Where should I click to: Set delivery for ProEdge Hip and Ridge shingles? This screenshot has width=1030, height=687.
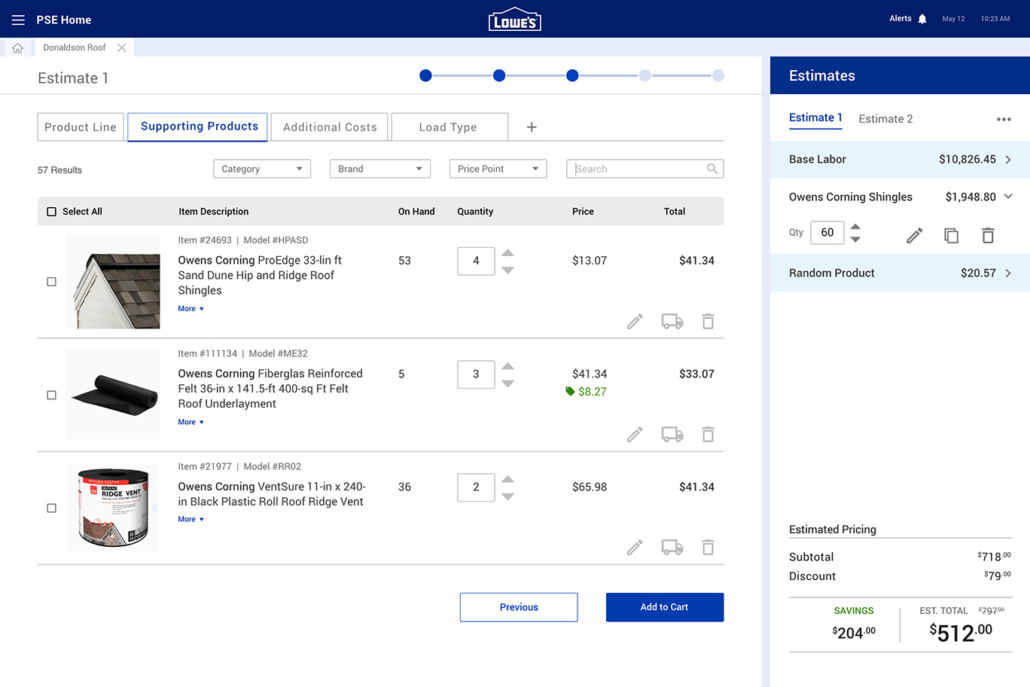pyautogui.click(x=672, y=321)
